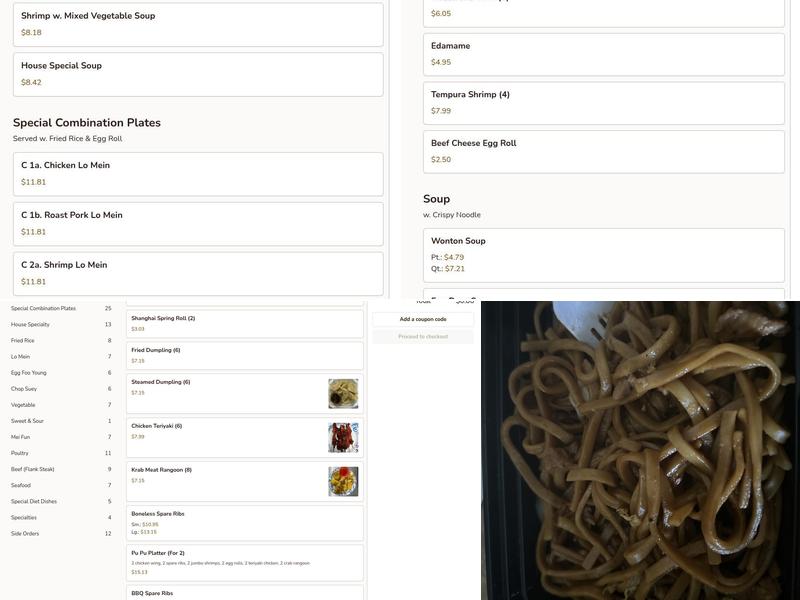The image size is (800, 600).
Task: Select the C 2a. Shrimp Lo Mein item
Action: point(198,273)
